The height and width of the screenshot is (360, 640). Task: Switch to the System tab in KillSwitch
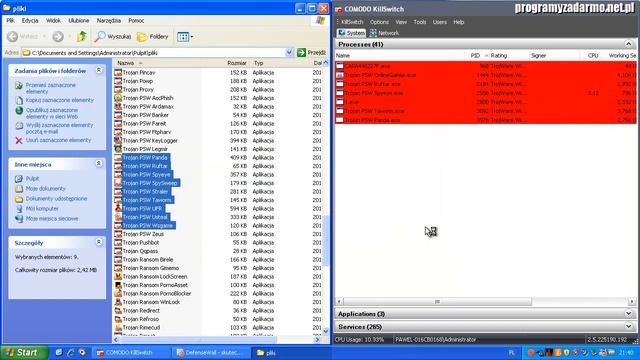click(x=351, y=33)
